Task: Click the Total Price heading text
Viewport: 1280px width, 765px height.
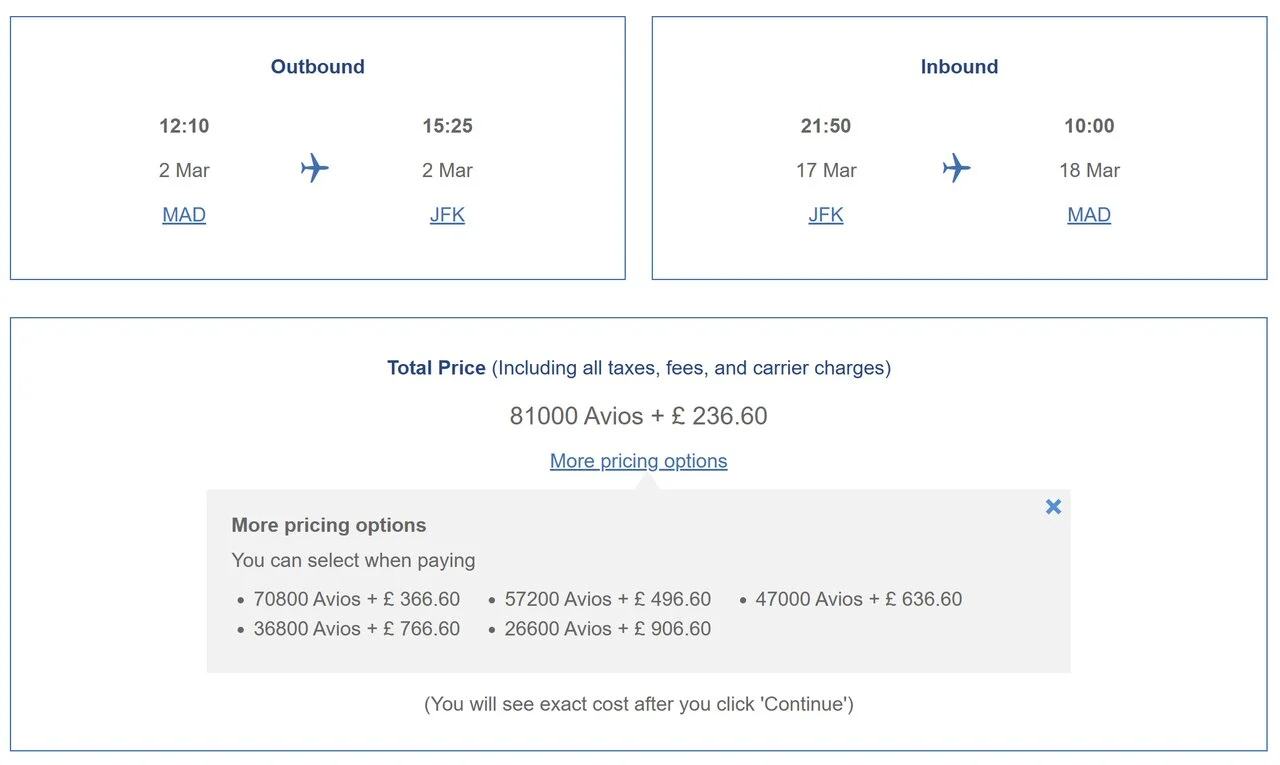Action: (436, 368)
